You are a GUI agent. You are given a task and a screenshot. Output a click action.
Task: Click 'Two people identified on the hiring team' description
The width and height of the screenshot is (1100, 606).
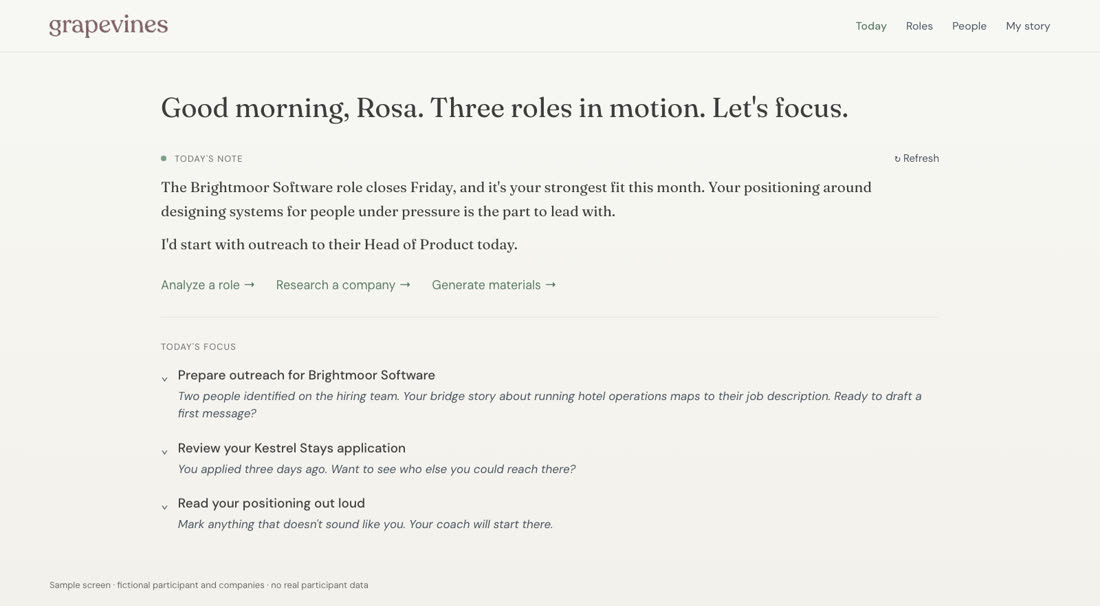coord(549,405)
